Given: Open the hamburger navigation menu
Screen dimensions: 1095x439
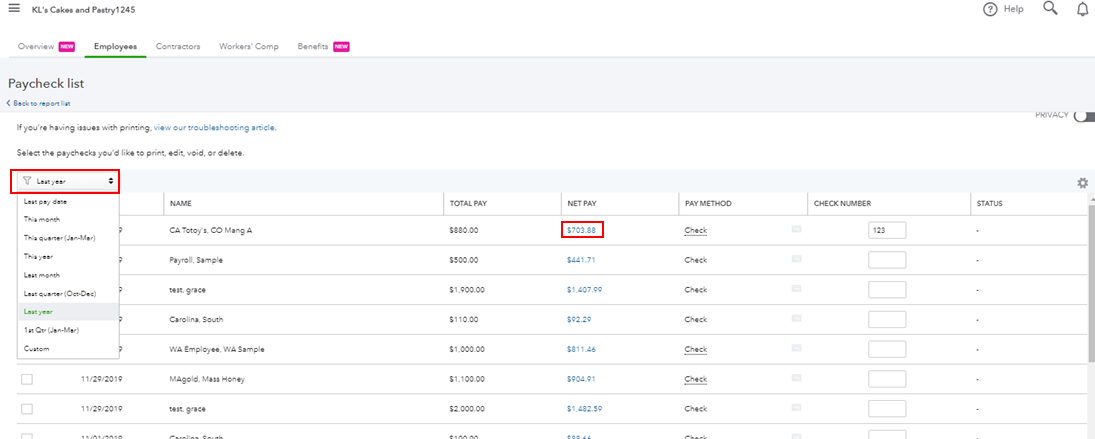Looking at the screenshot, I should click(14, 9).
